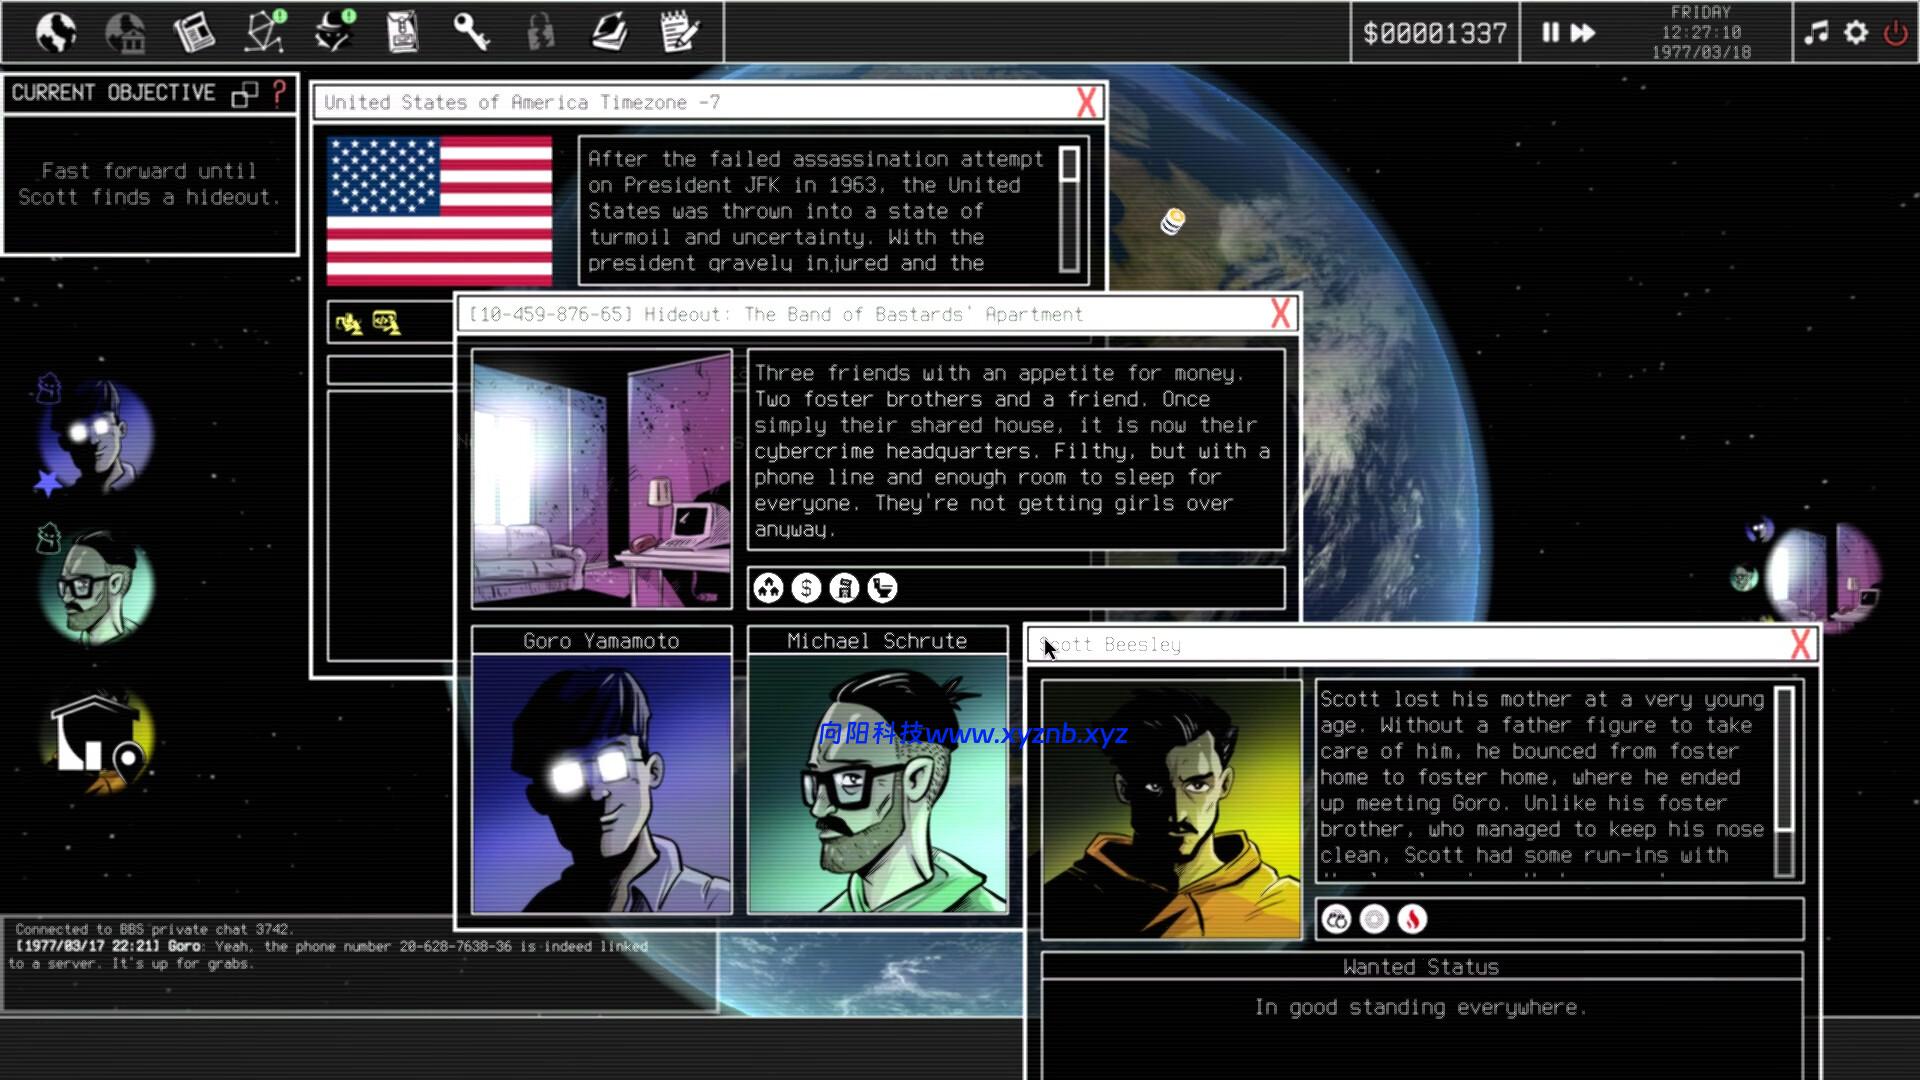The image size is (1920, 1080).
Task: Click the handcuffs icon on Scott Beesley's profile
Action: pos(1336,919)
